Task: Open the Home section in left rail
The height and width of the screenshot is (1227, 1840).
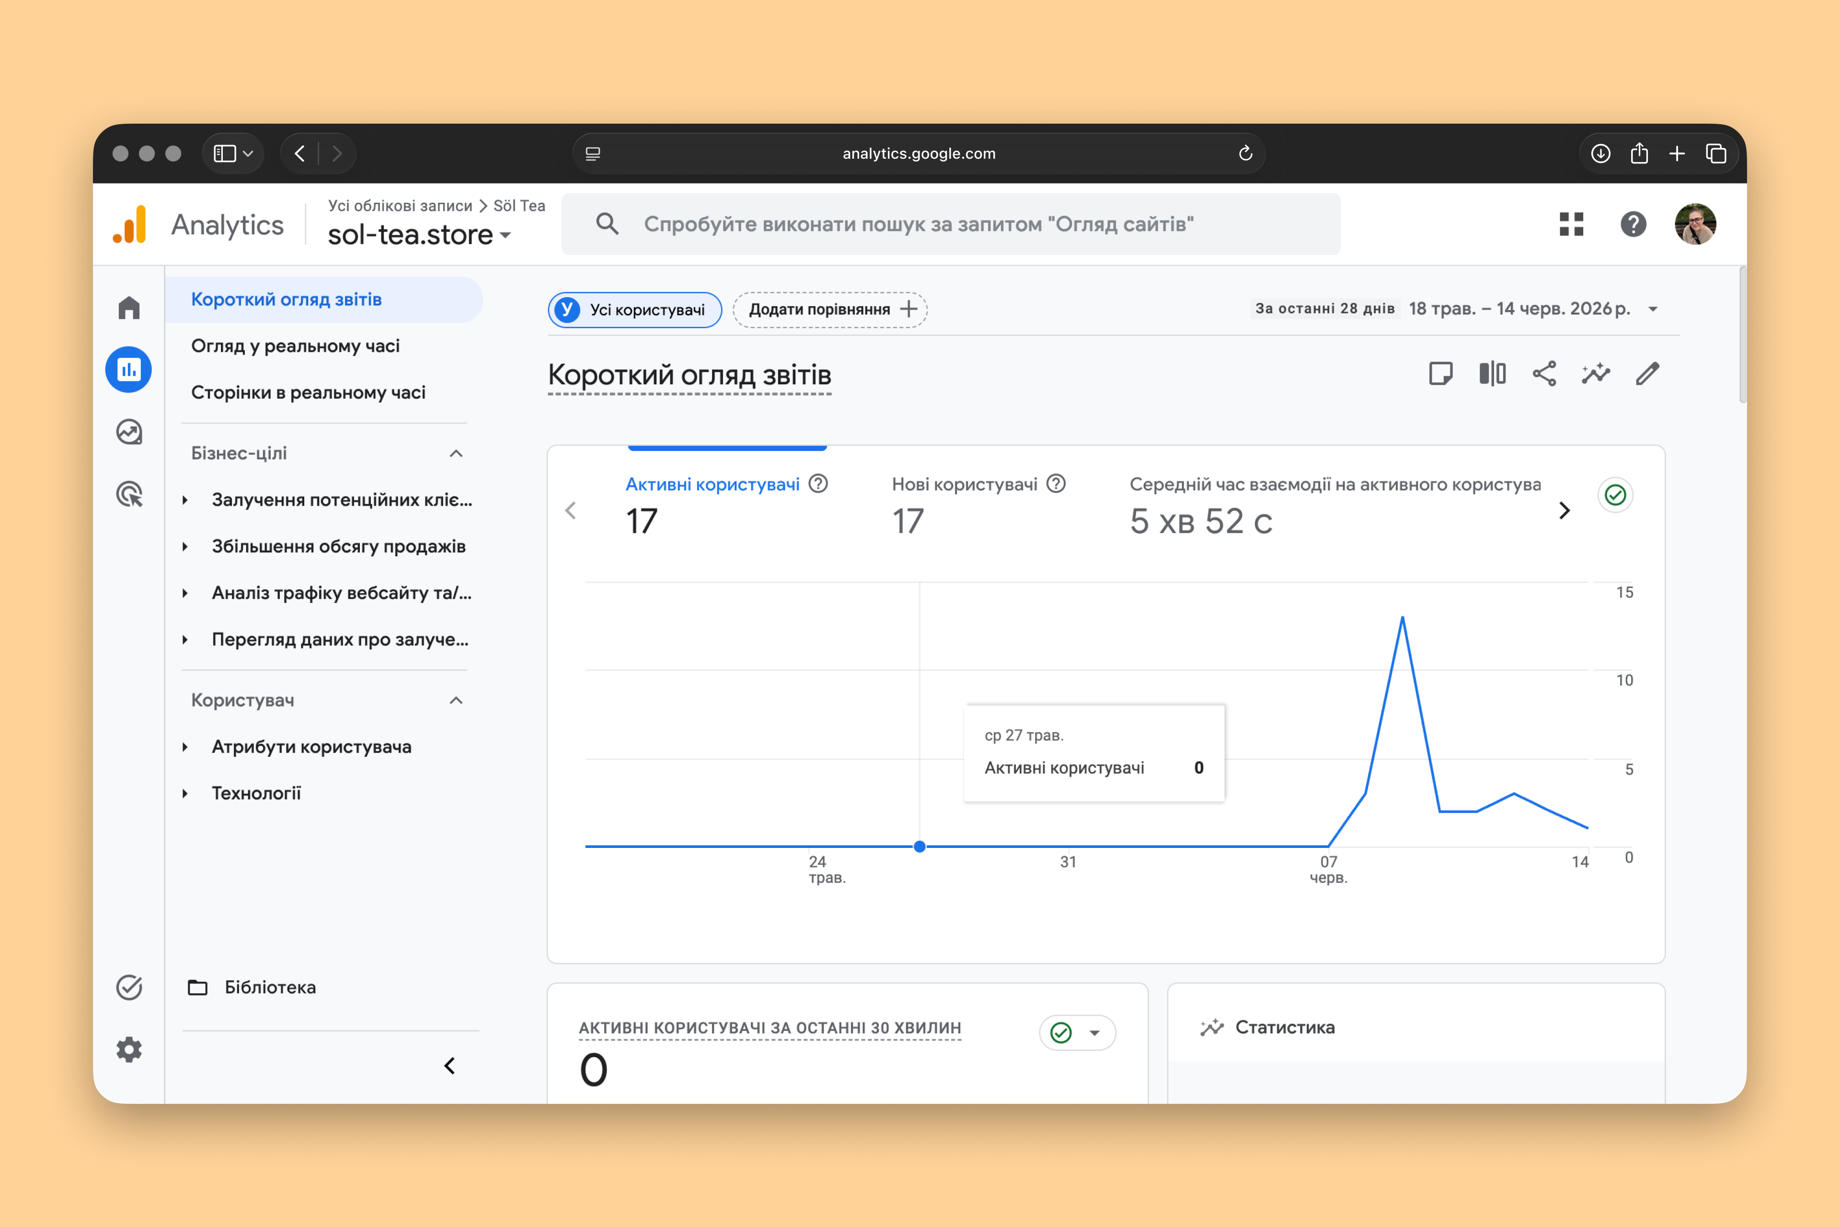Action: [129, 307]
